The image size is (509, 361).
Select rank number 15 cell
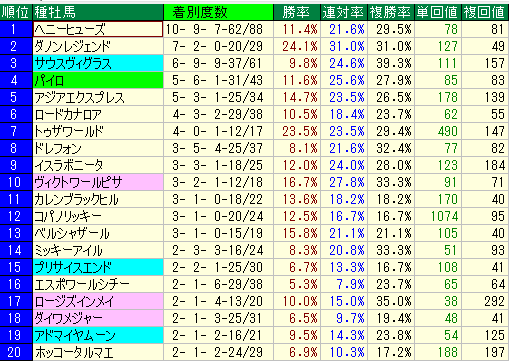[x=16, y=267]
